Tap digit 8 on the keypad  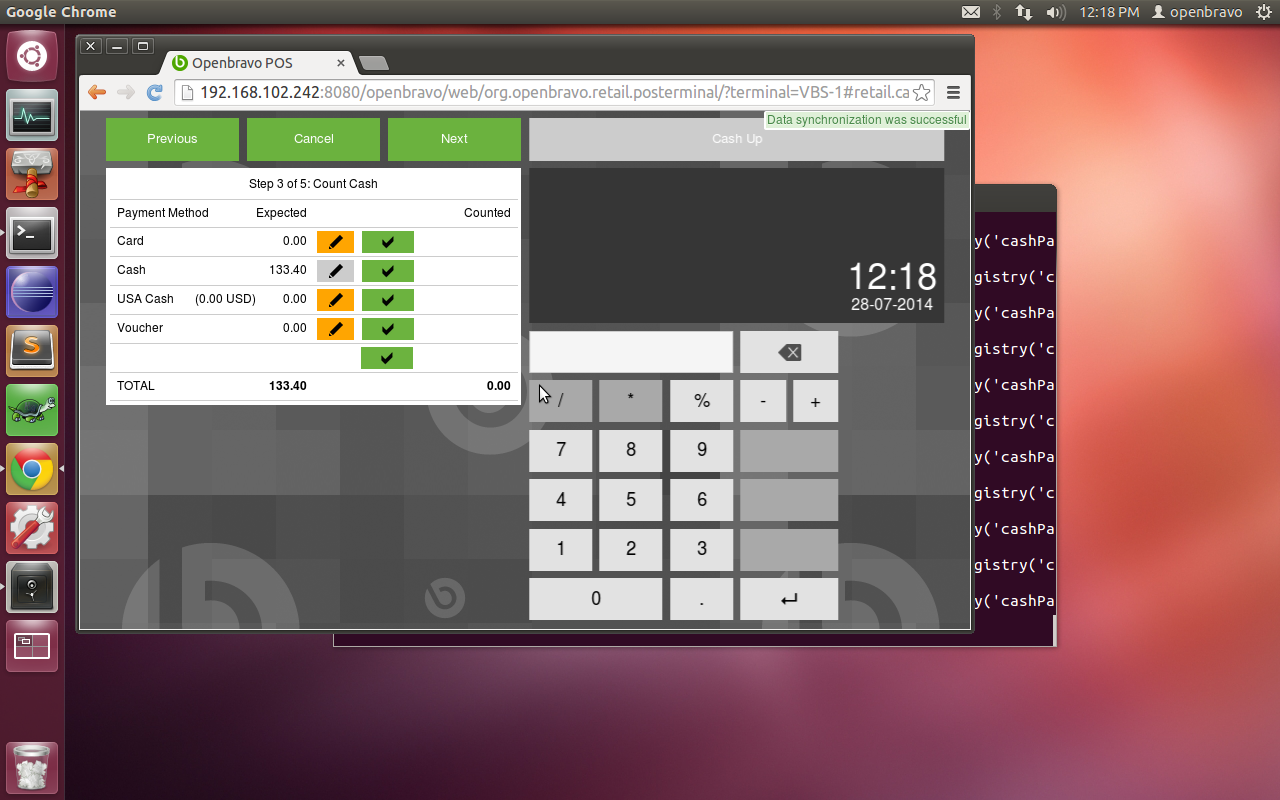point(630,450)
